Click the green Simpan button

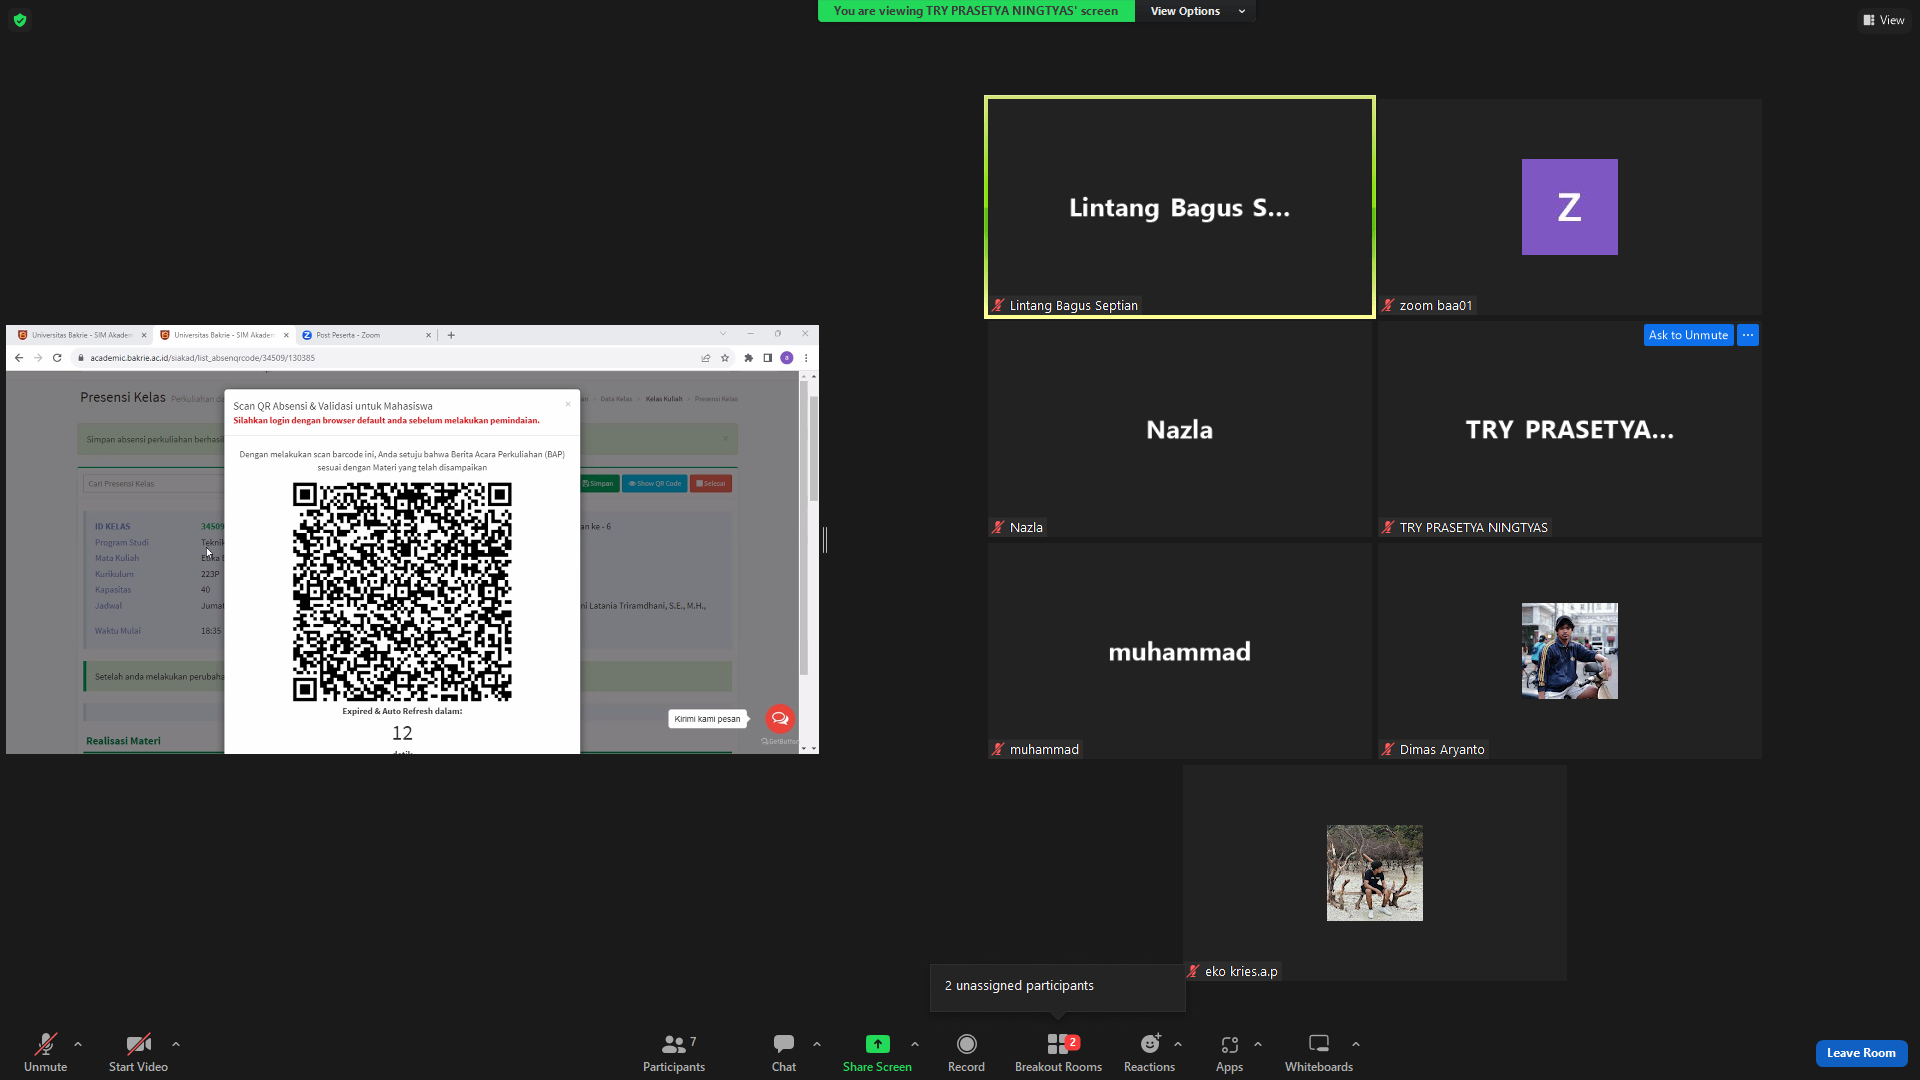[598, 484]
